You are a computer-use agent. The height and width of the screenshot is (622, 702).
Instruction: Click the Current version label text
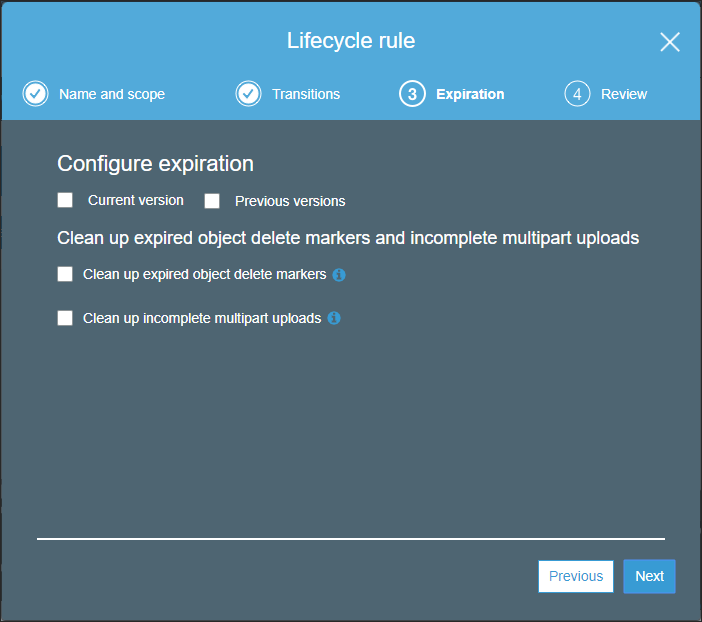136,200
